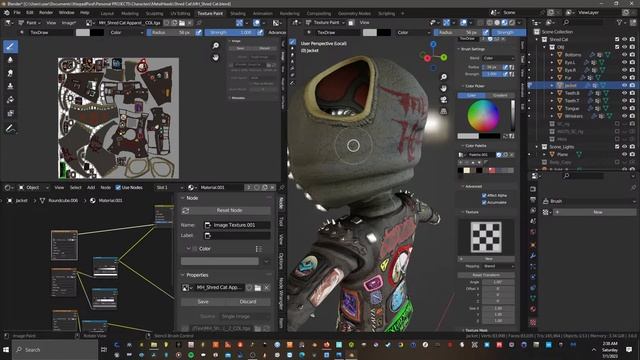
Task: Select the Draw brush tool in image editor
Action: pos(11,47)
